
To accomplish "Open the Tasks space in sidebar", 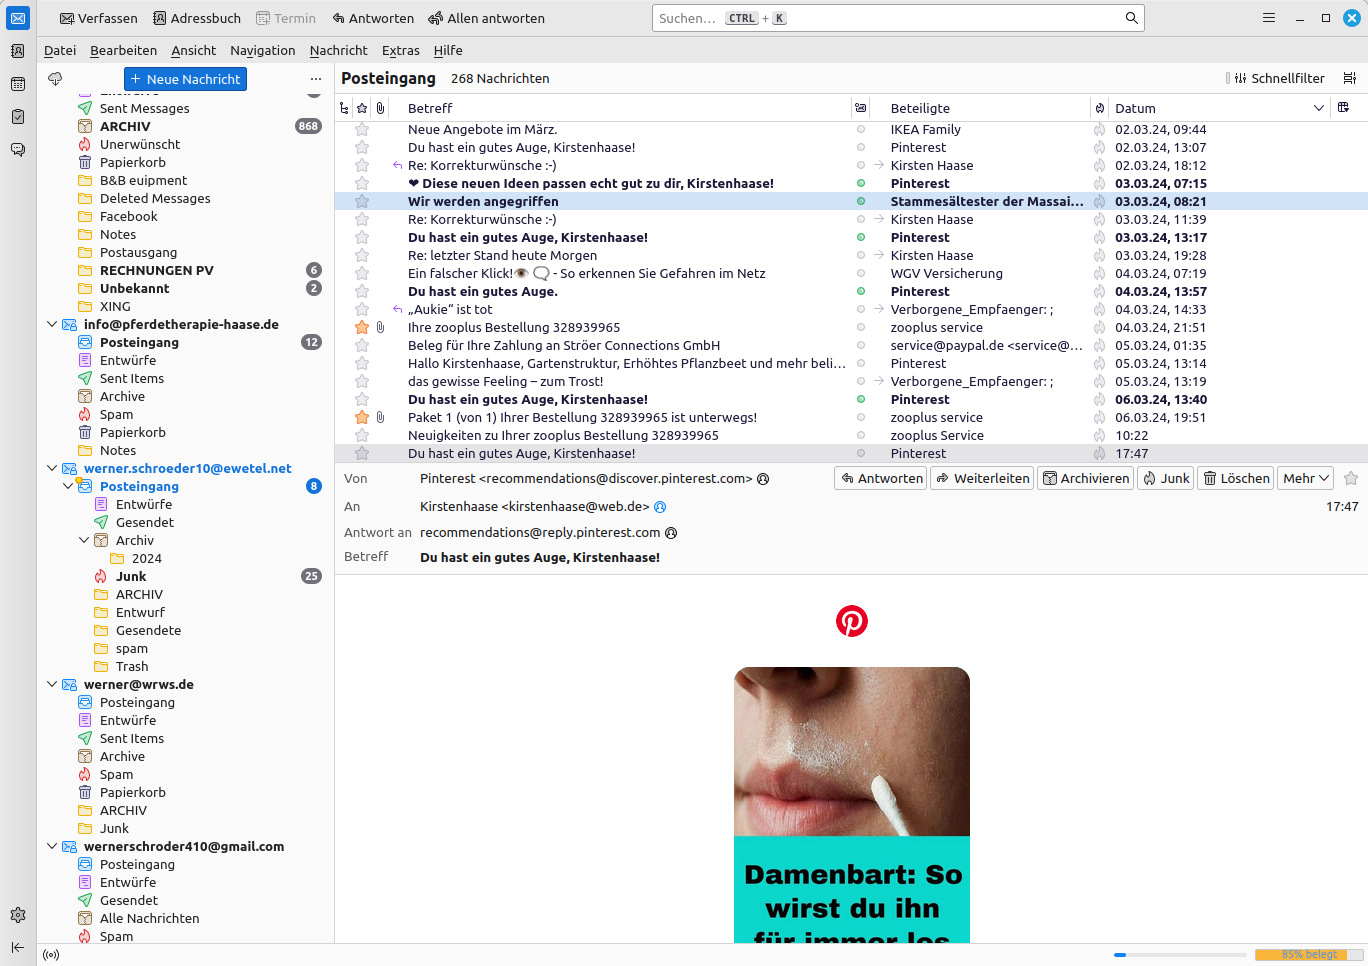I will [18, 117].
